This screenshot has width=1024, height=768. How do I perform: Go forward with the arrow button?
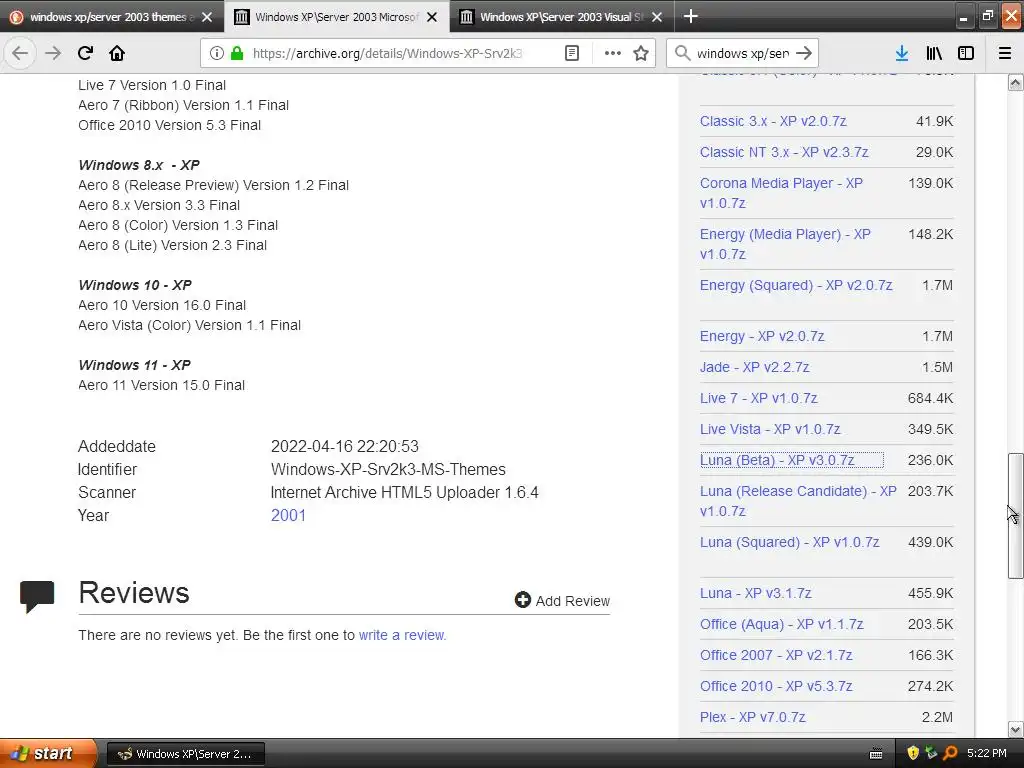(x=53, y=53)
